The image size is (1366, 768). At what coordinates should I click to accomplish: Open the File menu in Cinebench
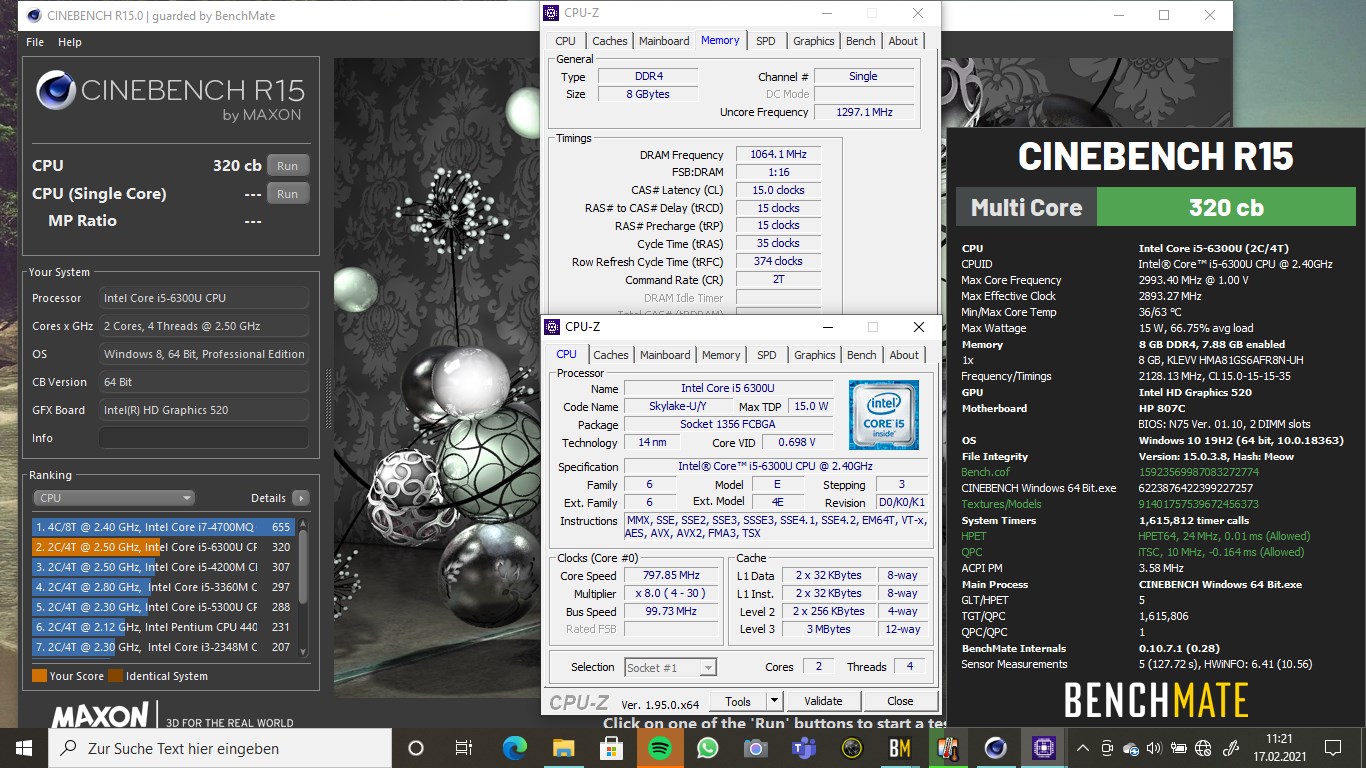coord(35,42)
